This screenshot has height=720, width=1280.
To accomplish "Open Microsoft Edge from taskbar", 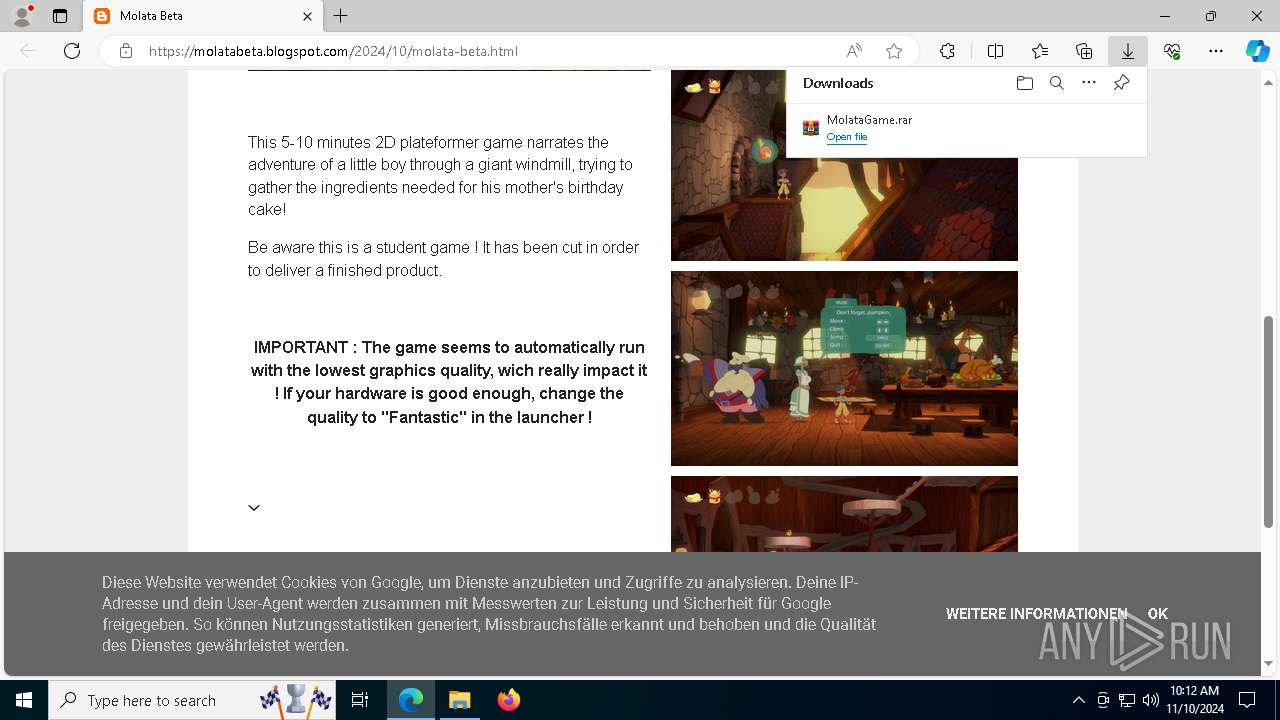I will coord(411,700).
